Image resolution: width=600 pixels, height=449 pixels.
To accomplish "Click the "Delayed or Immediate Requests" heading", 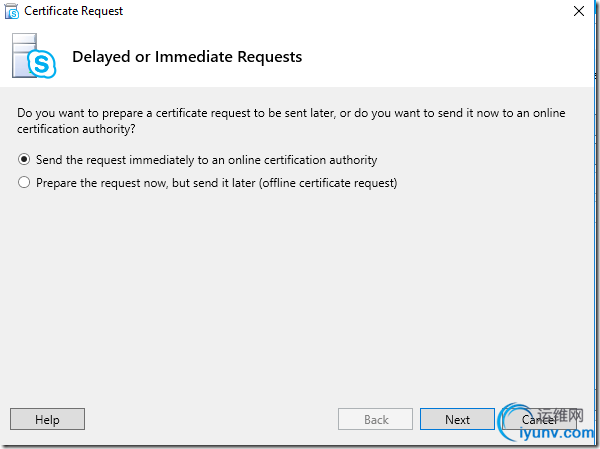I will [187, 57].
